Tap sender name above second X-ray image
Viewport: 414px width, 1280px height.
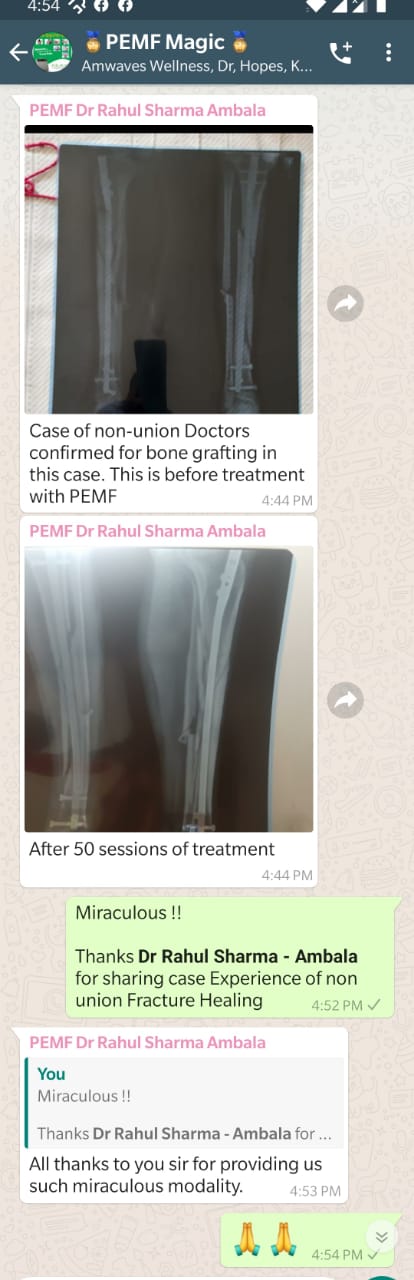click(148, 531)
